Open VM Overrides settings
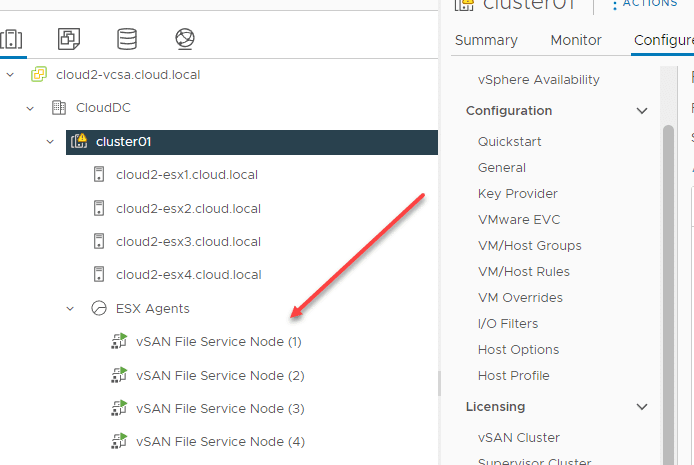 click(x=520, y=297)
